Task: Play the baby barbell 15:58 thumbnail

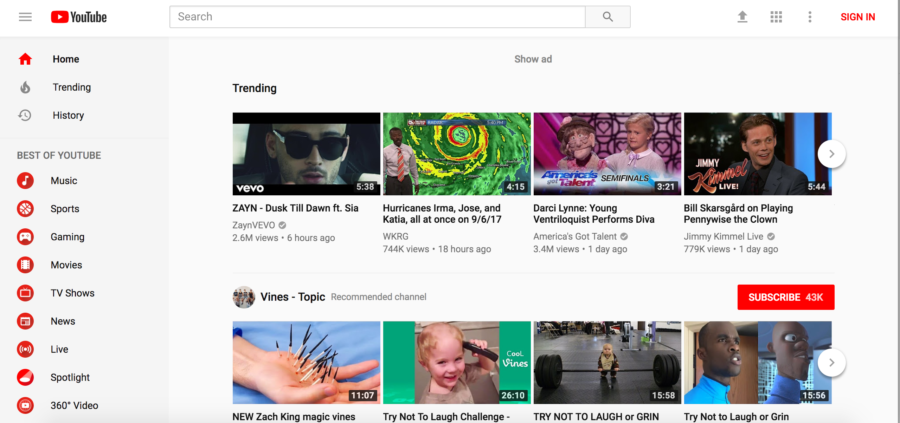Action: click(x=607, y=363)
